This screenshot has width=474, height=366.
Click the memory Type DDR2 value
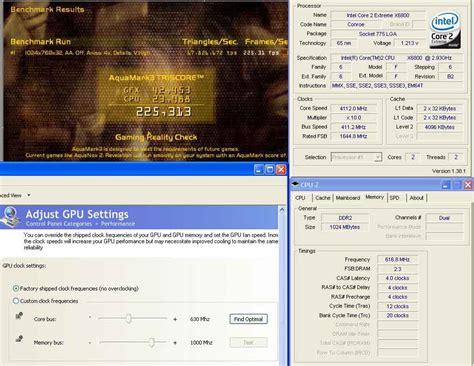(345, 218)
